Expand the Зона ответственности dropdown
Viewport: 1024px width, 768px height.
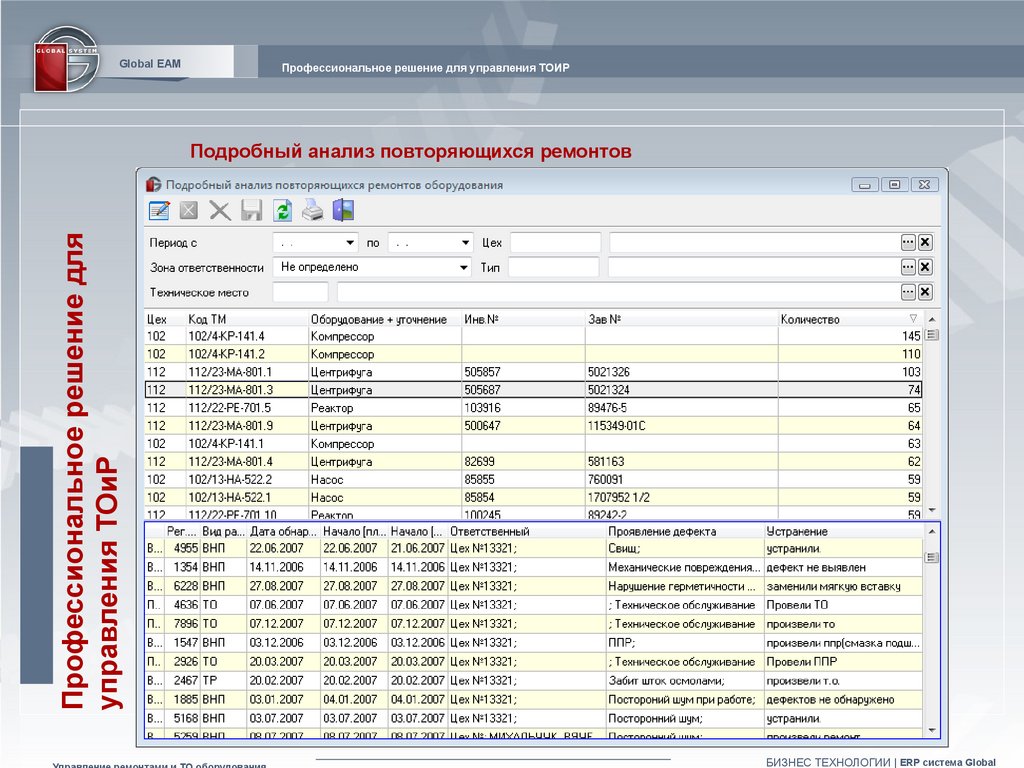[464, 267]
